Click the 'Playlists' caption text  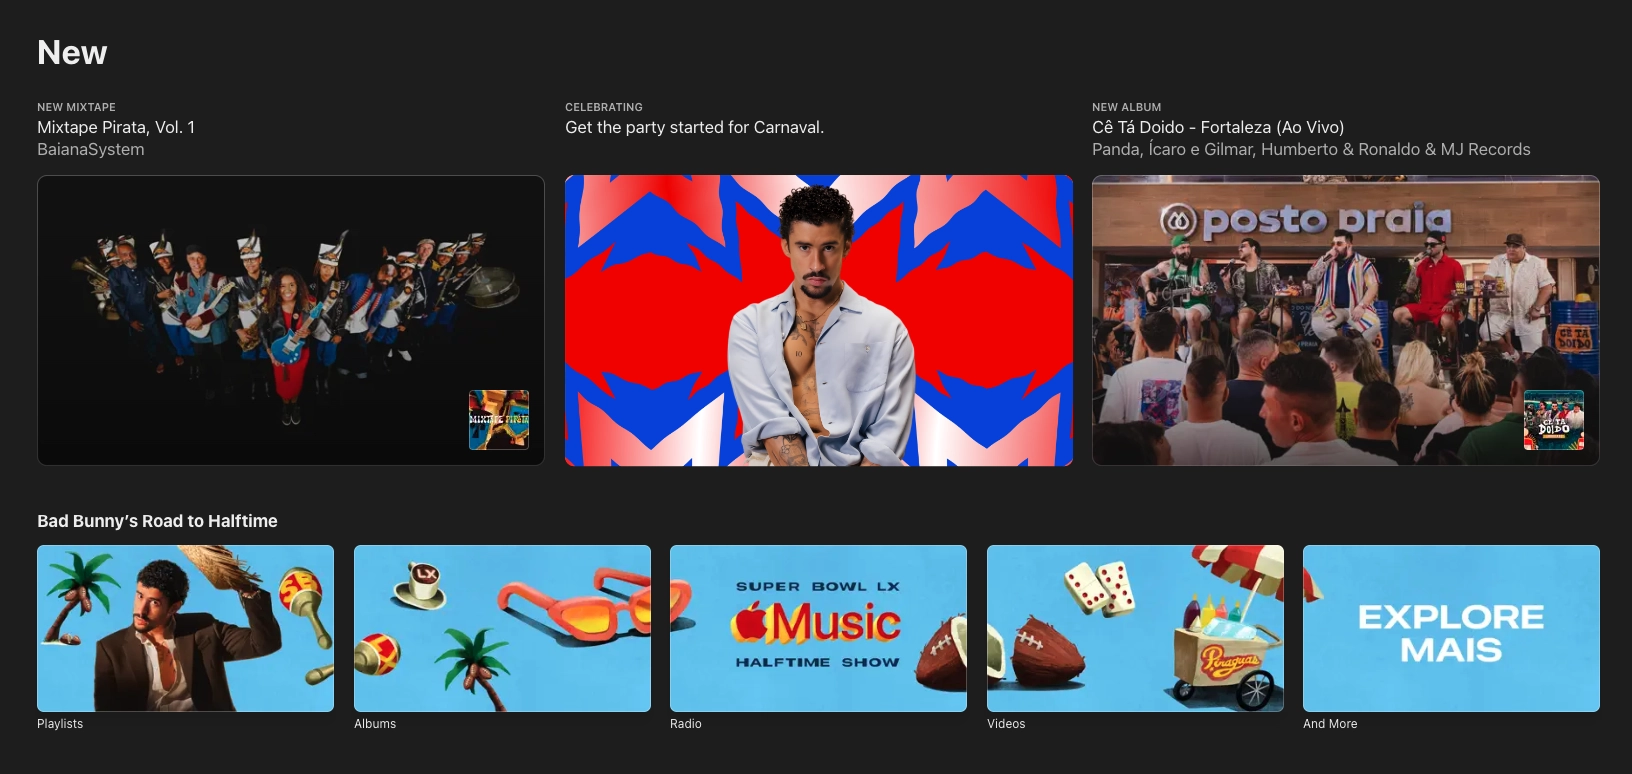[60, 724]
